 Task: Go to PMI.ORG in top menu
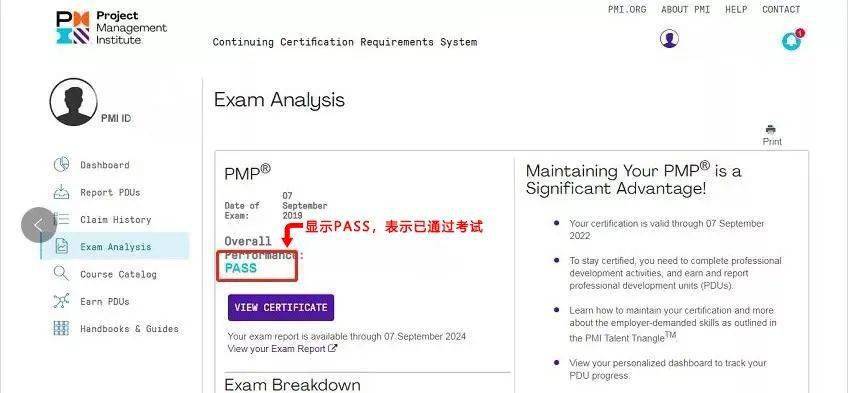pos(627,10)
